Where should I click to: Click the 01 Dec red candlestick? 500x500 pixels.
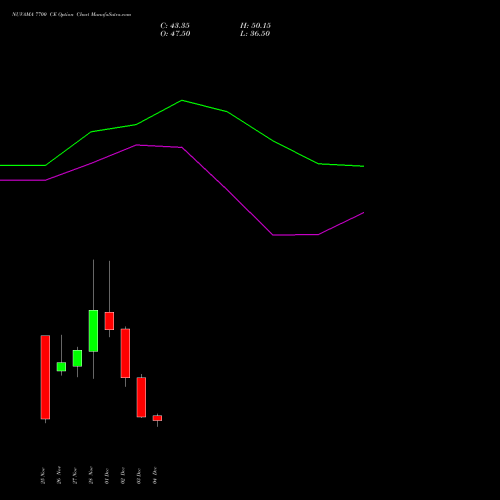tap(109, 321)
